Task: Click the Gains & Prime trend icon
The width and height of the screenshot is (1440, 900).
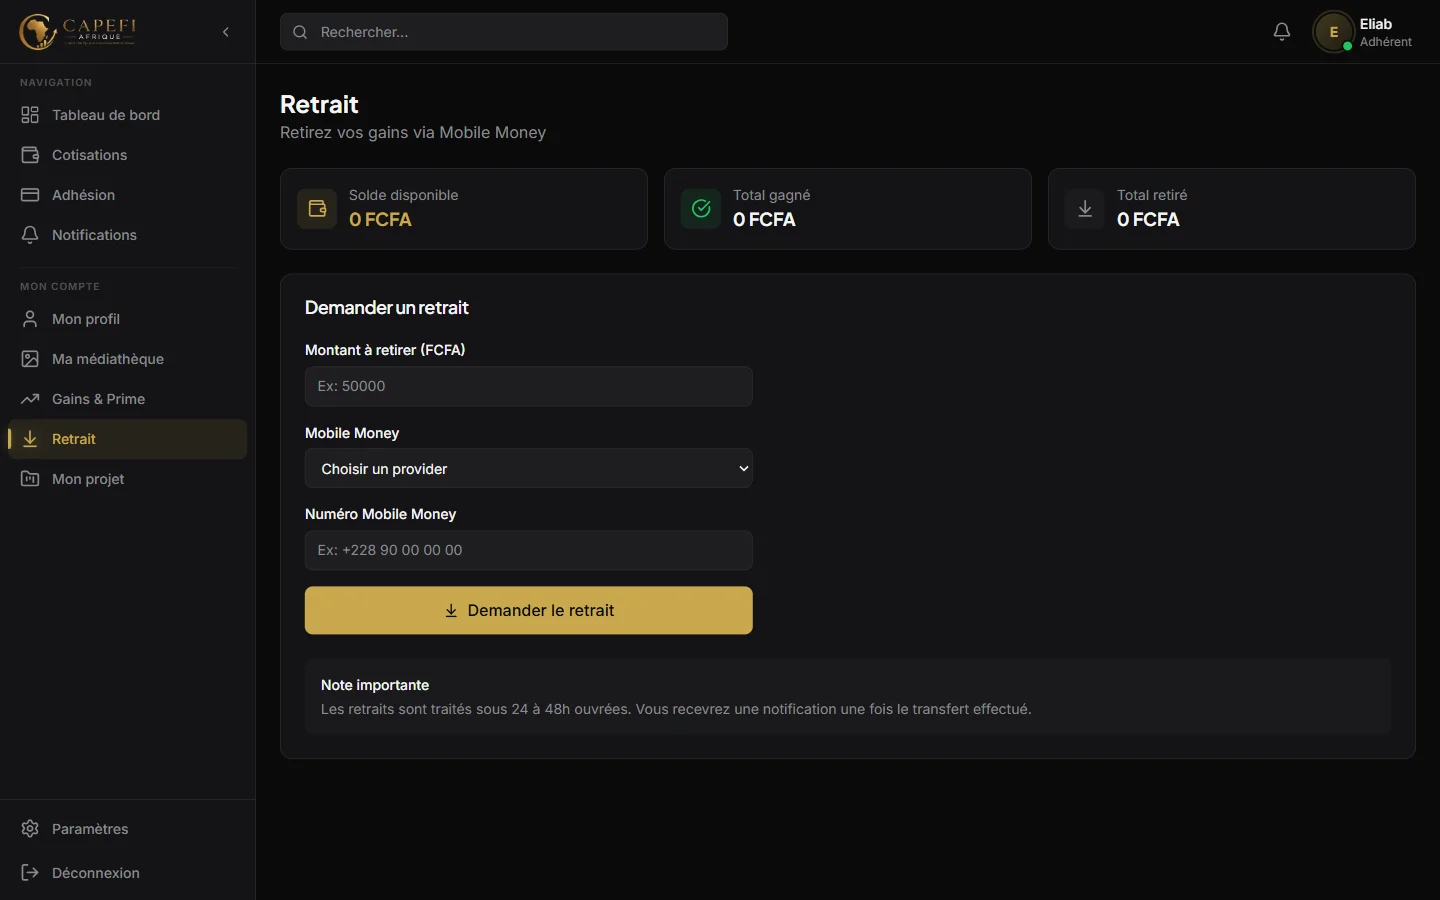Action: 30,399
